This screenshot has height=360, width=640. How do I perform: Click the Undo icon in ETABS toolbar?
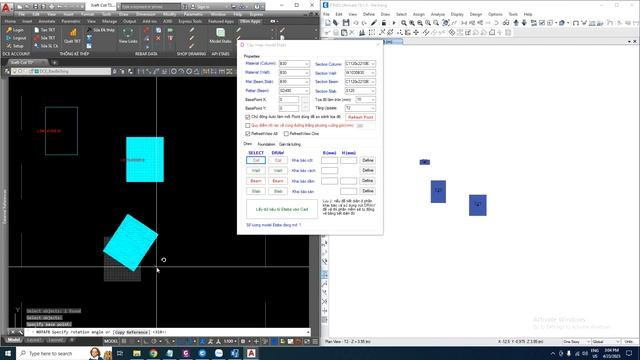pos(356,23)
